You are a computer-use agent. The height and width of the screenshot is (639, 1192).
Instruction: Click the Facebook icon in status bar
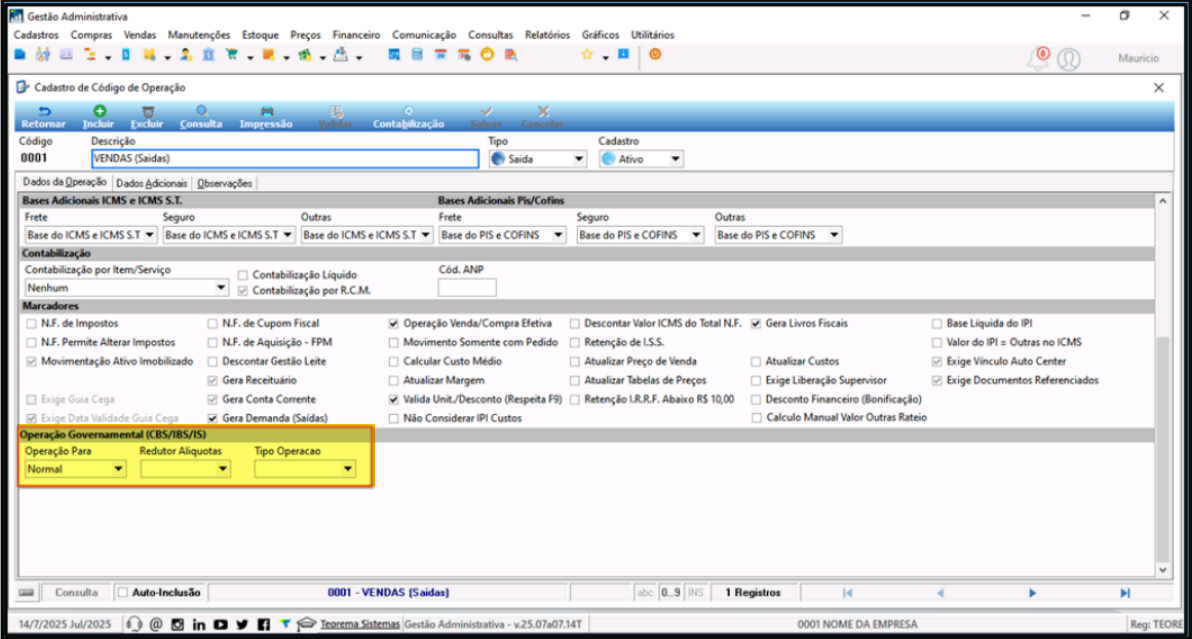[263, 624]
